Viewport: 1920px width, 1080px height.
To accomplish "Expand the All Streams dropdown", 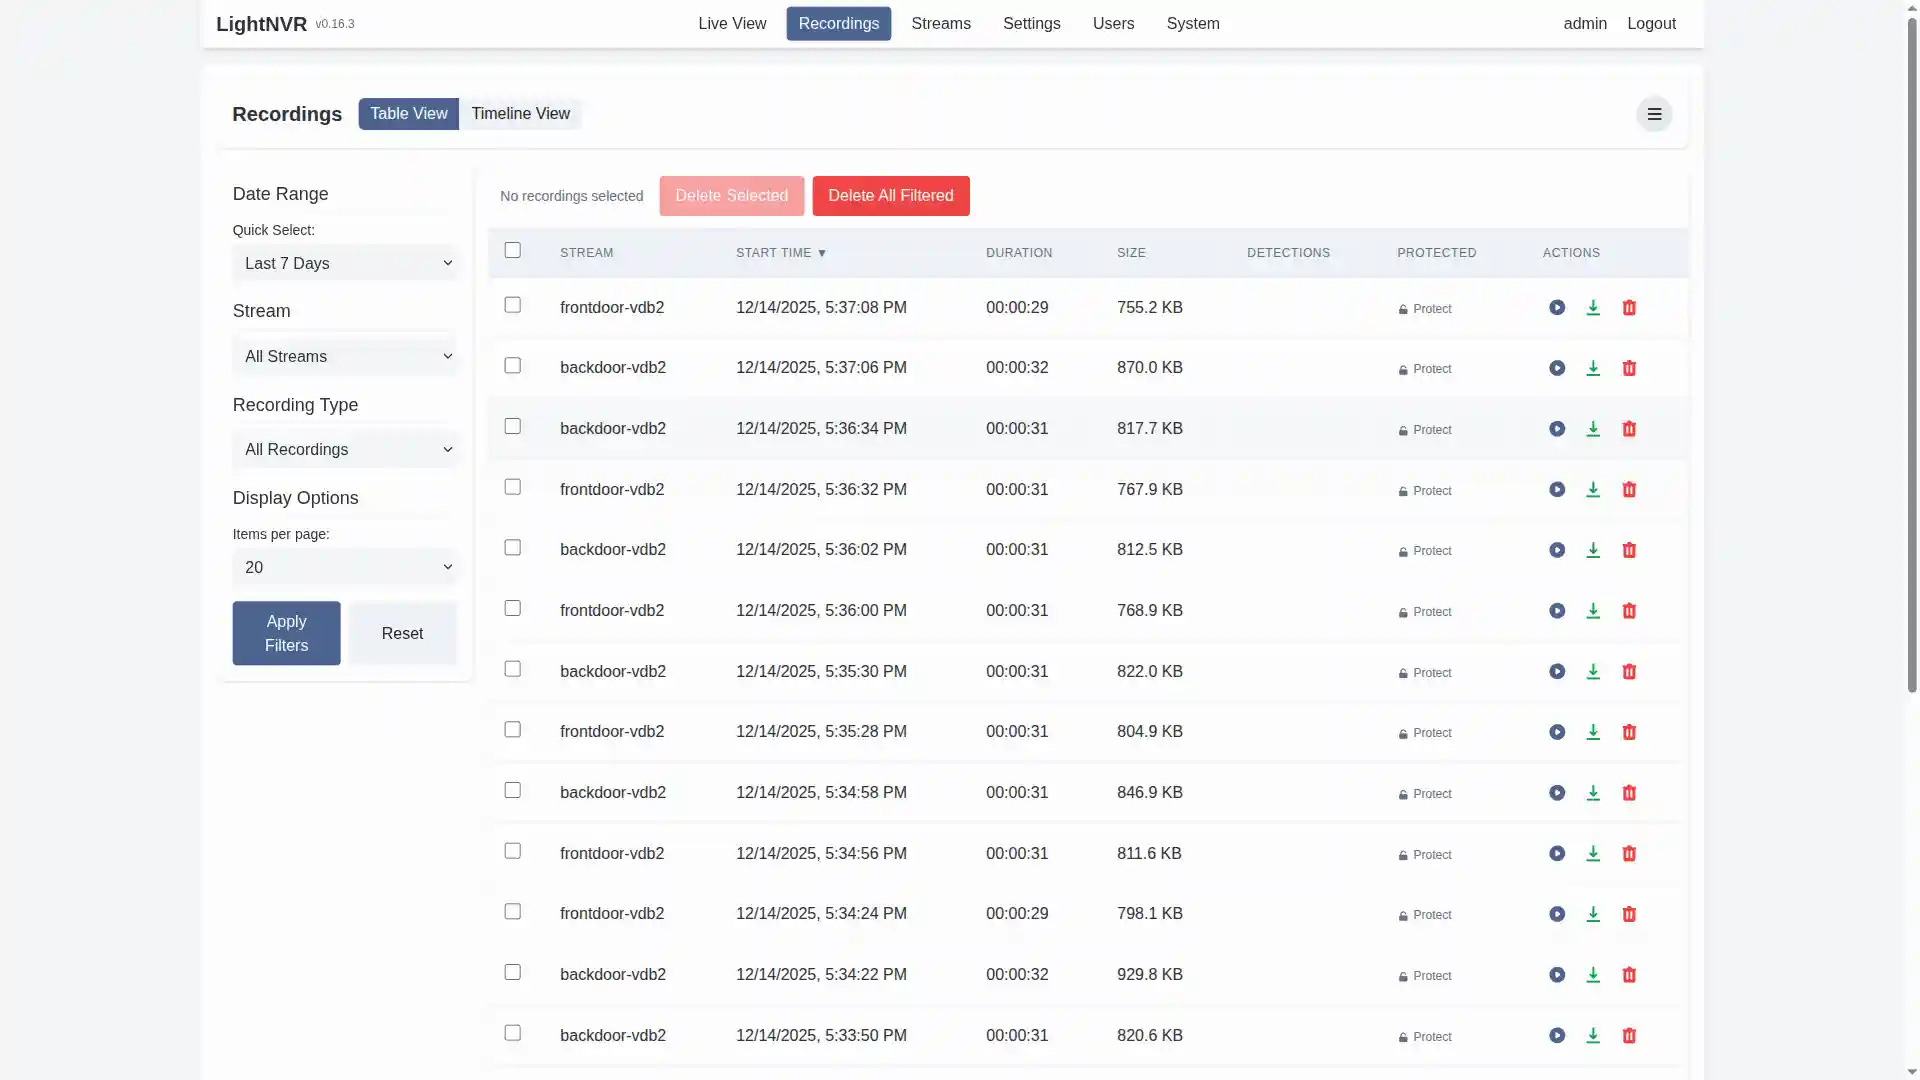I will point(346,357).
